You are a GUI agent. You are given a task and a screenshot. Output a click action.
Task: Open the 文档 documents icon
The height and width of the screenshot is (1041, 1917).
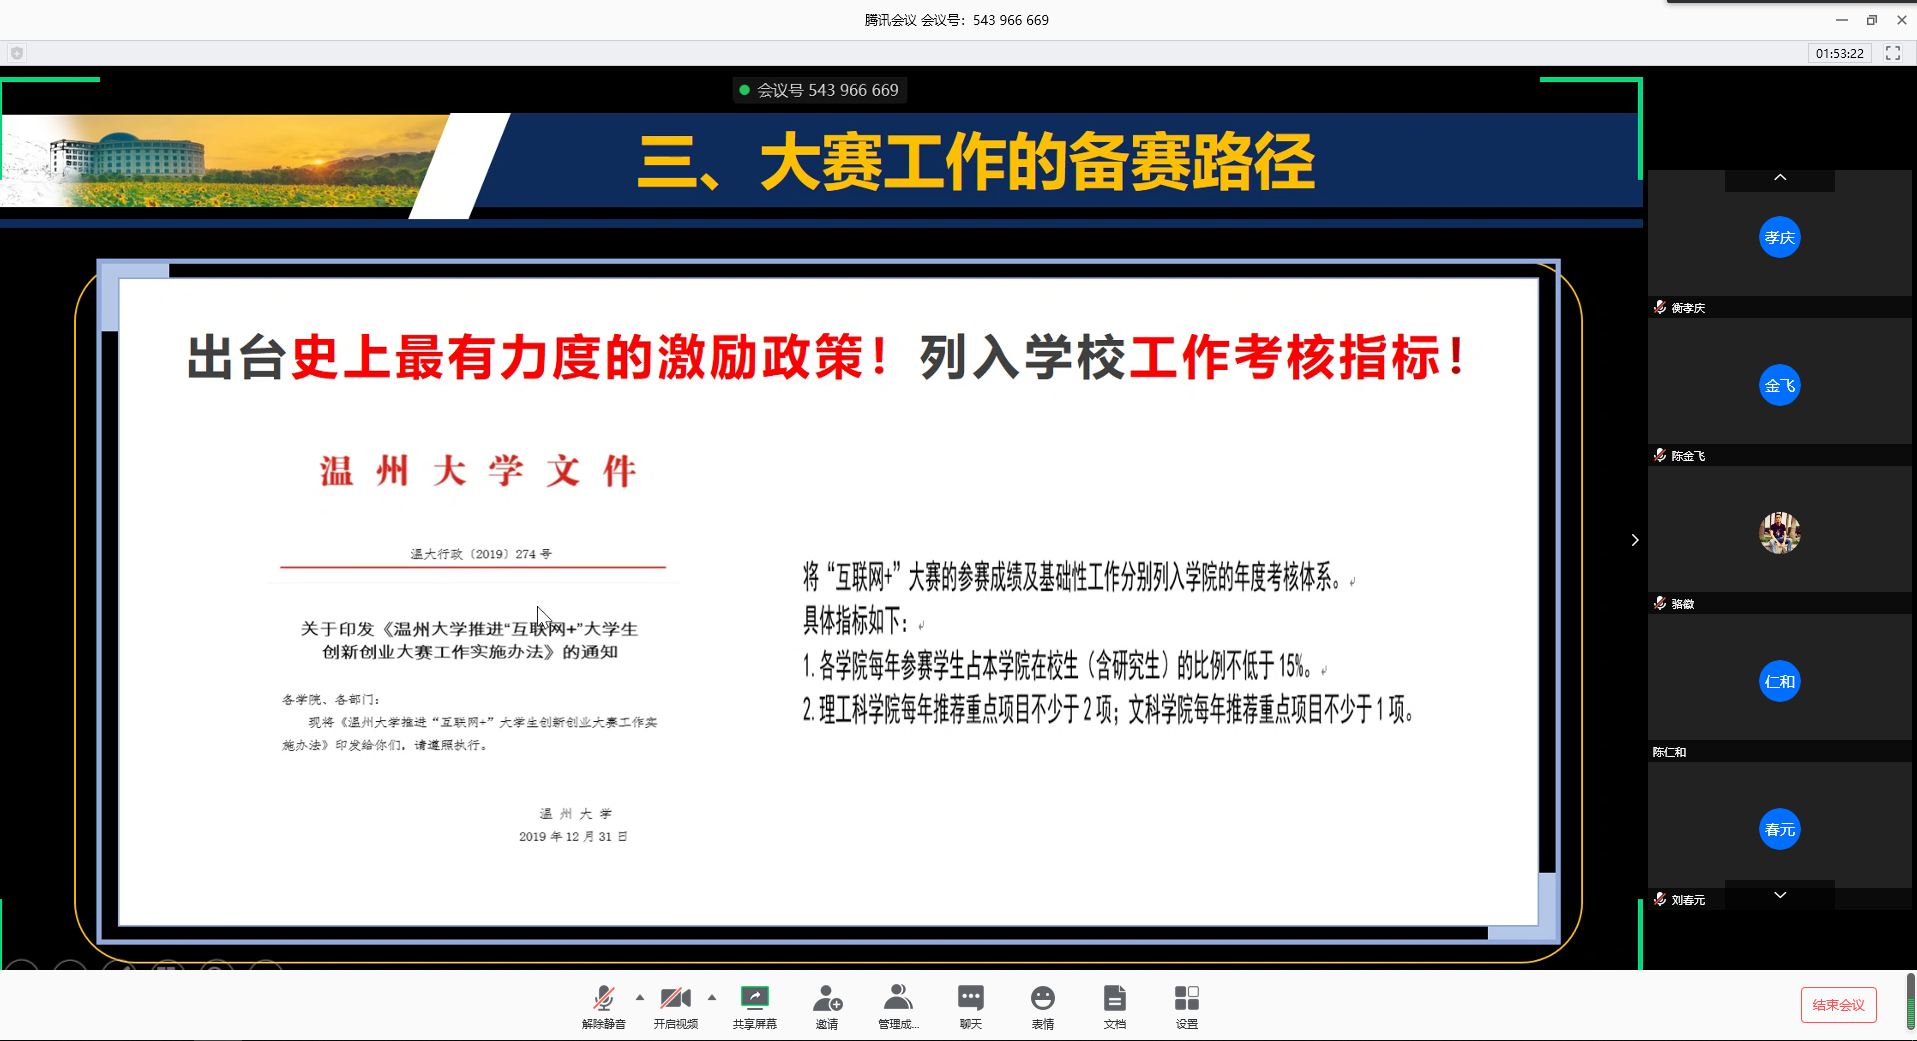(x=1114, y=1006)
